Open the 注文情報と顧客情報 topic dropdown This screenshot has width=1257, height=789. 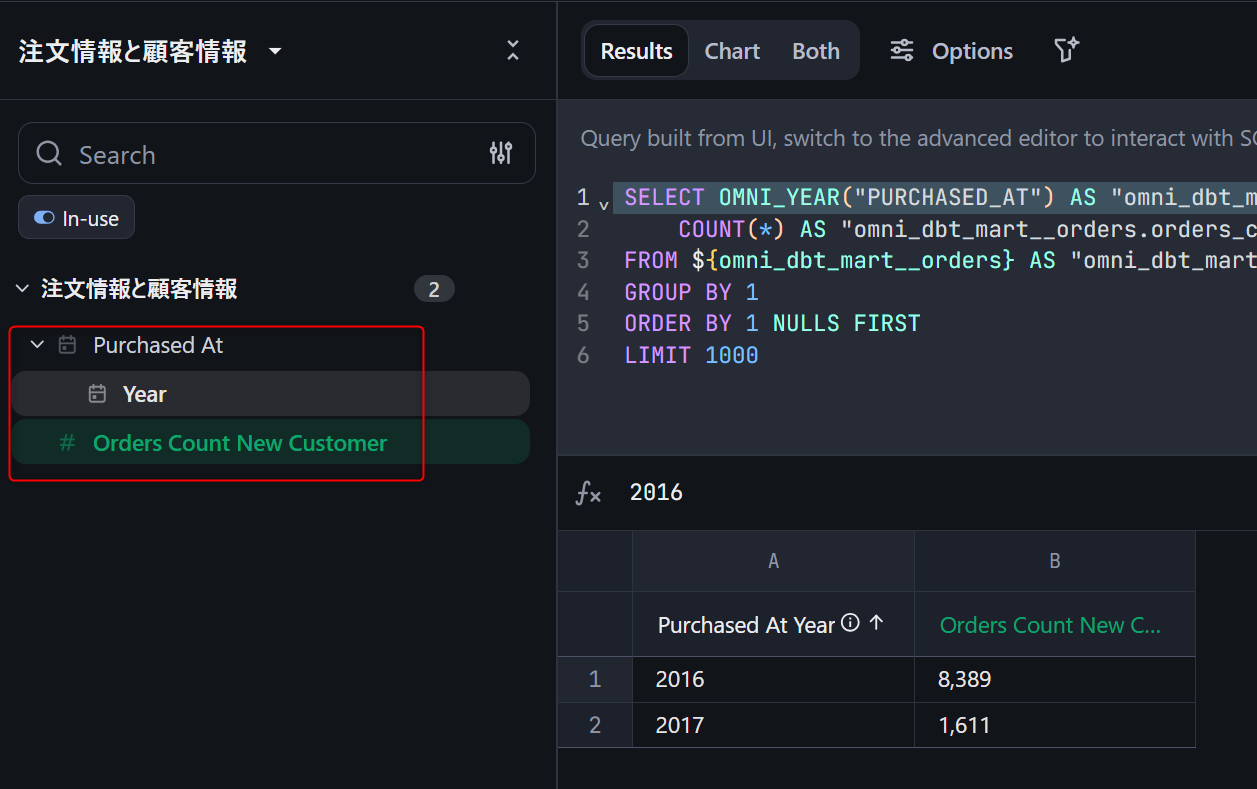coord(275,52)
